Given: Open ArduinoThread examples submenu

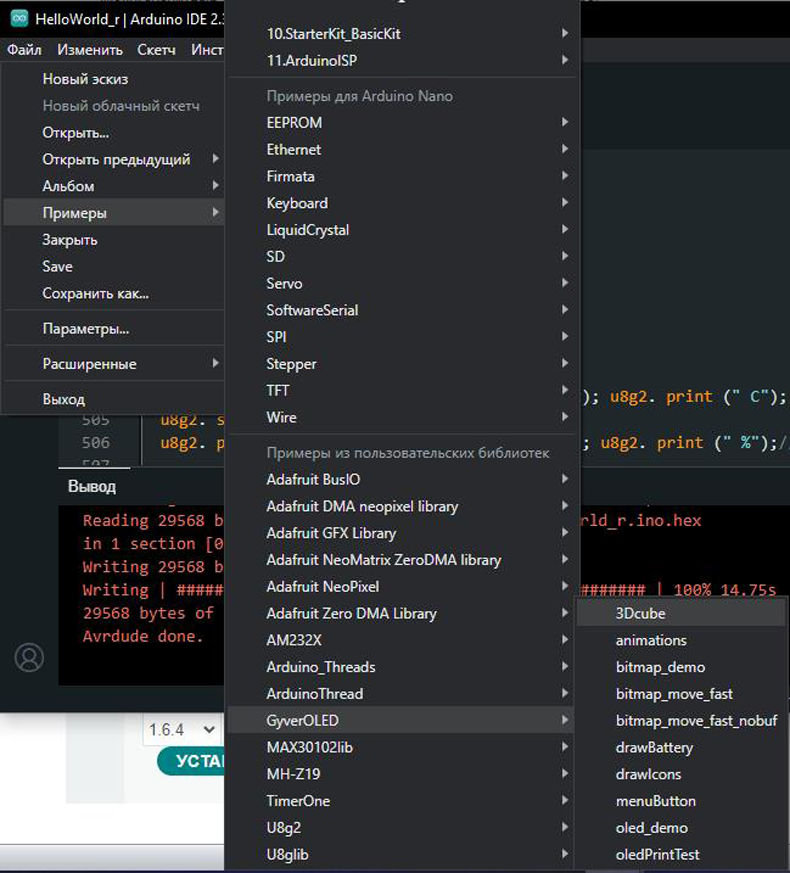Looking at the screenshot, I should click(x=402, y=694).
